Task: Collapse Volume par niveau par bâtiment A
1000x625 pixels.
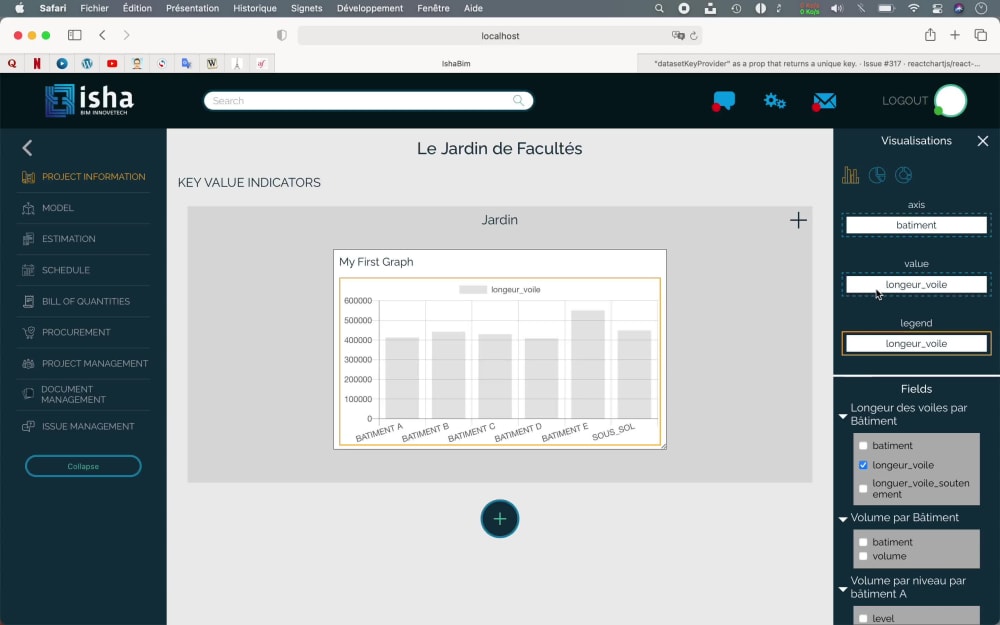Action: click(x=843, y=589)
